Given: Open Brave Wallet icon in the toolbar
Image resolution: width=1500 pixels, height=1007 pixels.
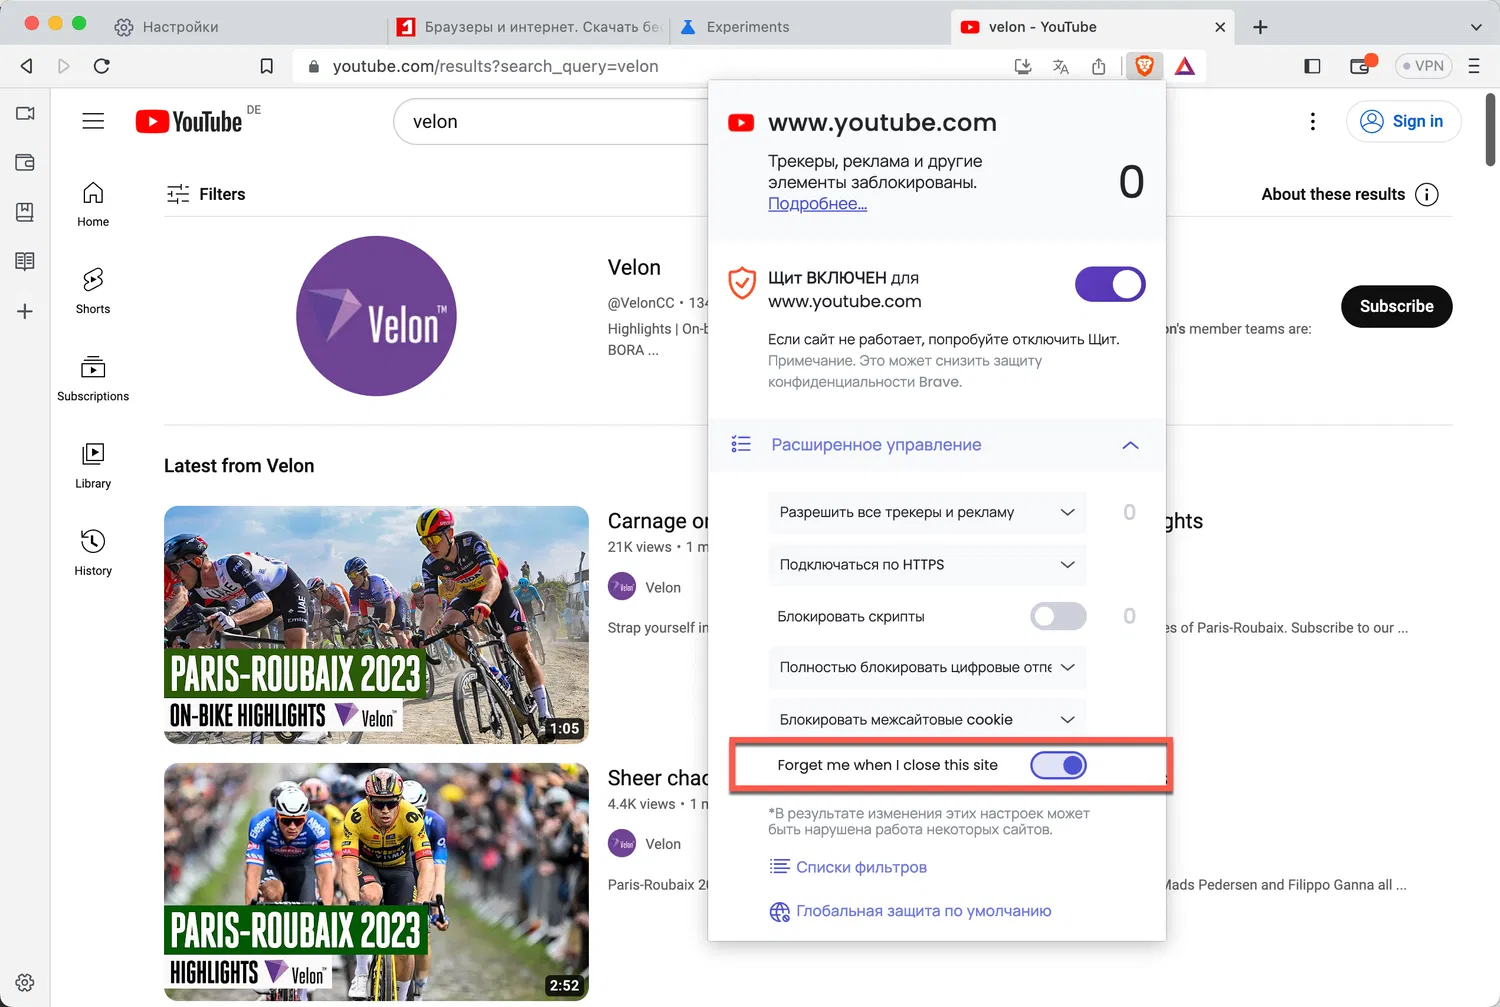Looking at the screenshot, I should [1360, 66].
